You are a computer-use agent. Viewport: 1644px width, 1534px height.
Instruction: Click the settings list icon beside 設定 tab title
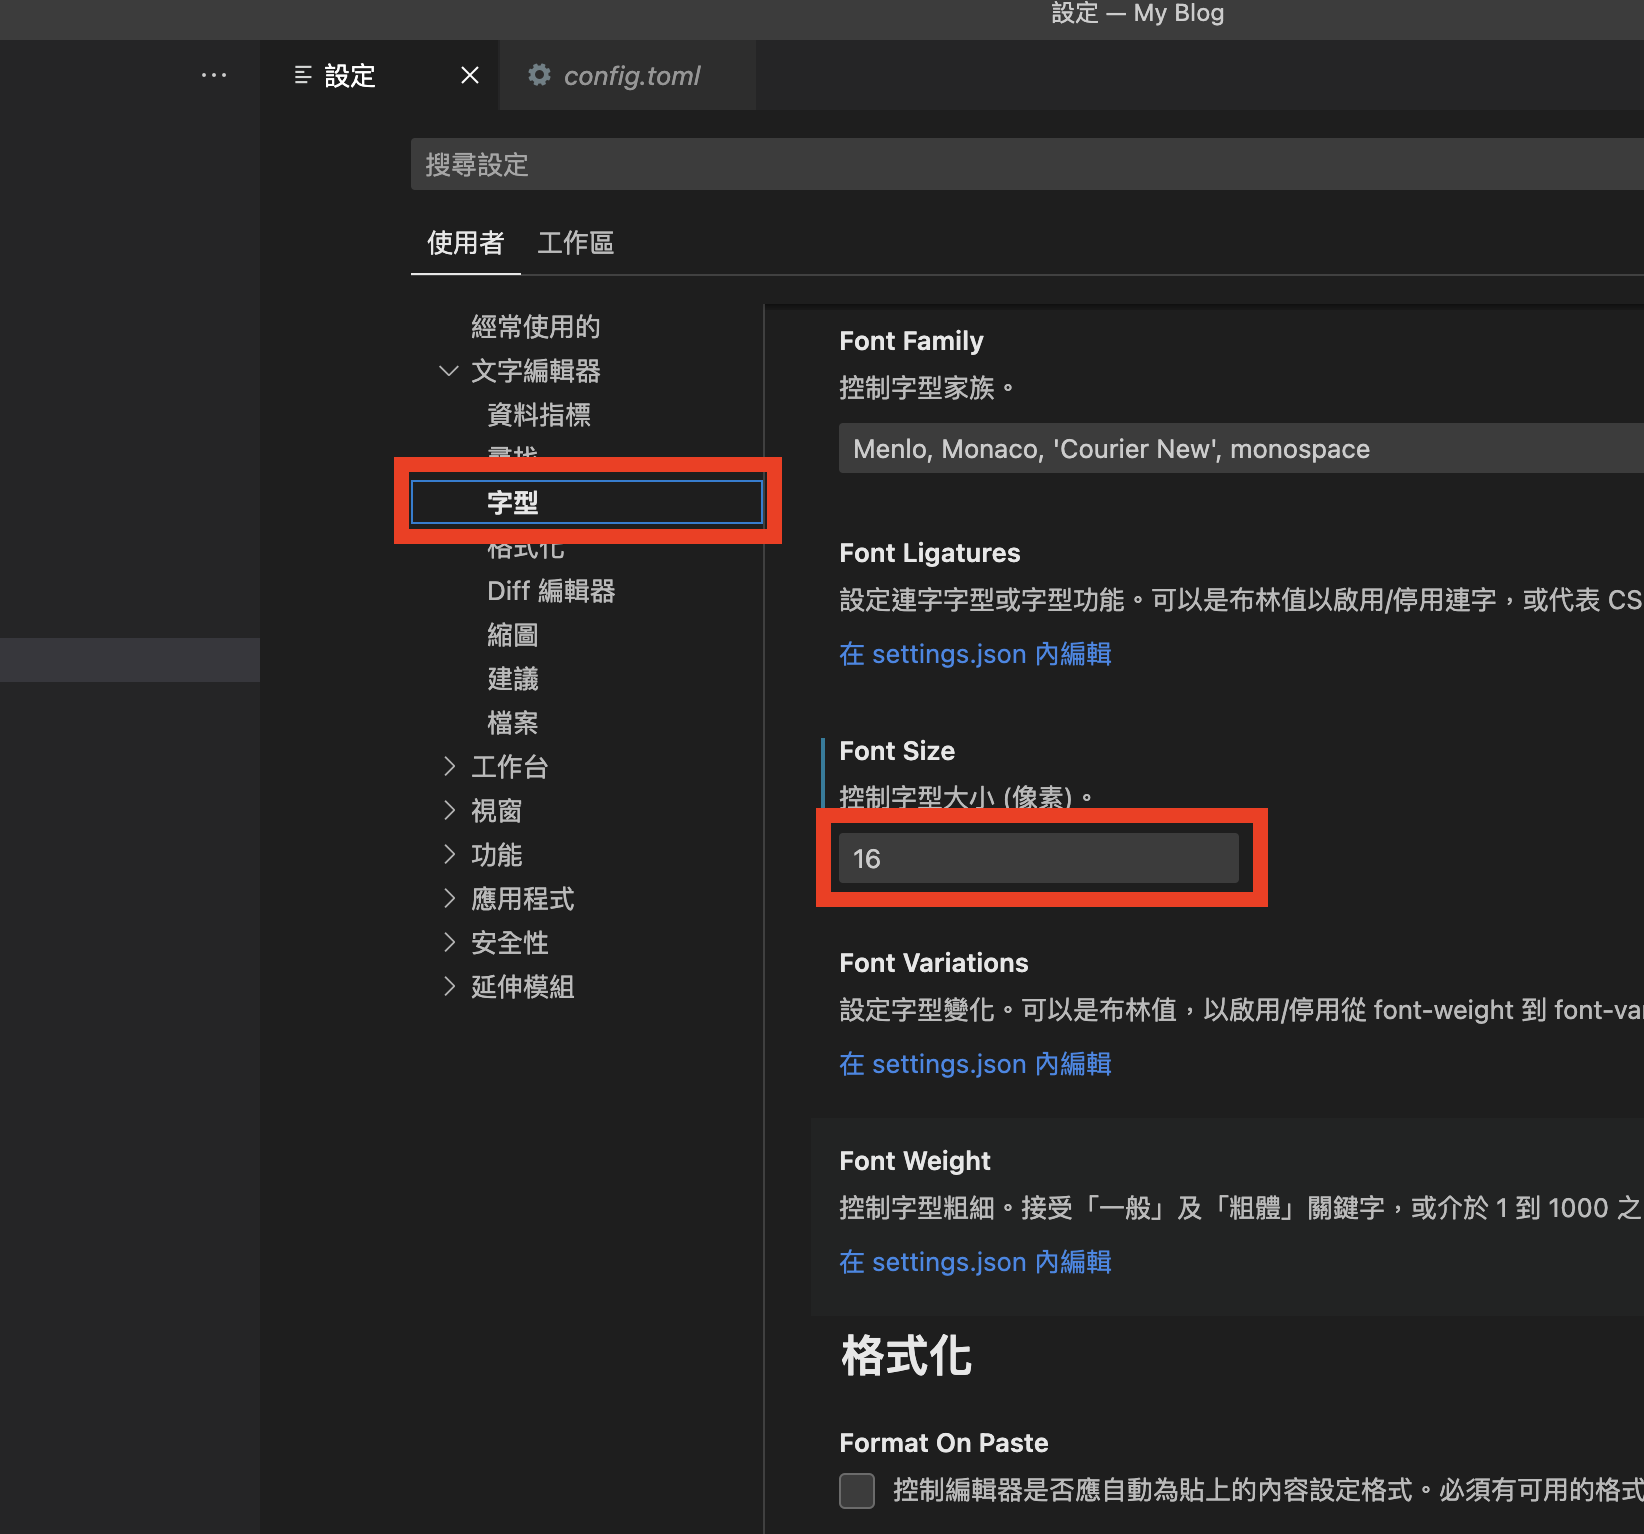pos(303,75)
